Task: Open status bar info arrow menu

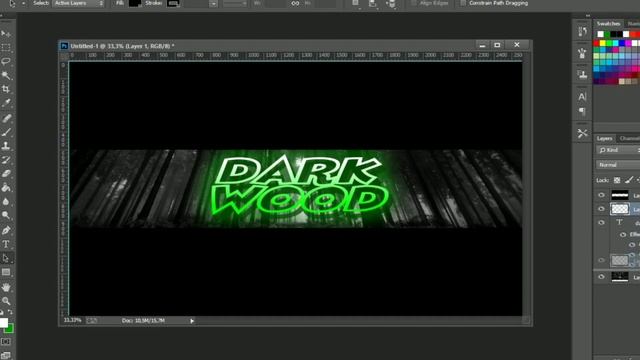Action: pyautogui.click(x=192, y=321)
